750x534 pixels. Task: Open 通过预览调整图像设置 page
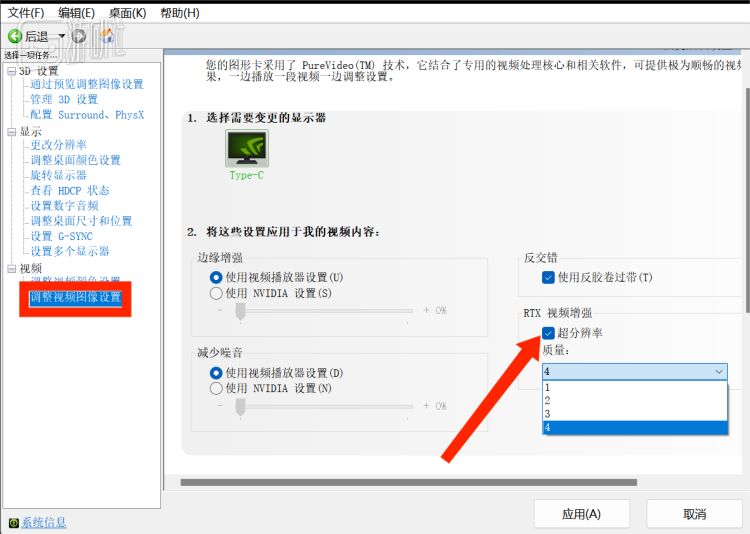[87, 84]
